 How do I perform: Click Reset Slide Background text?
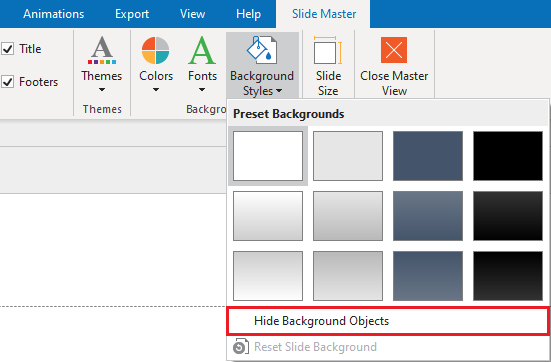315,347
